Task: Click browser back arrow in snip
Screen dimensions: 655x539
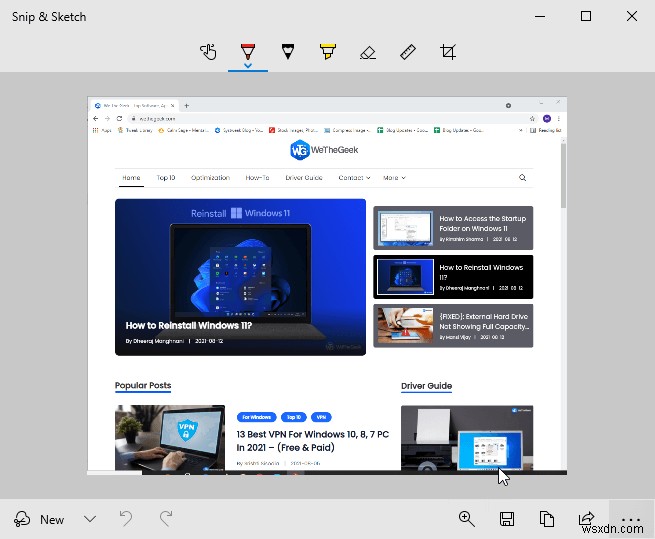Action: tap(96, 119)
